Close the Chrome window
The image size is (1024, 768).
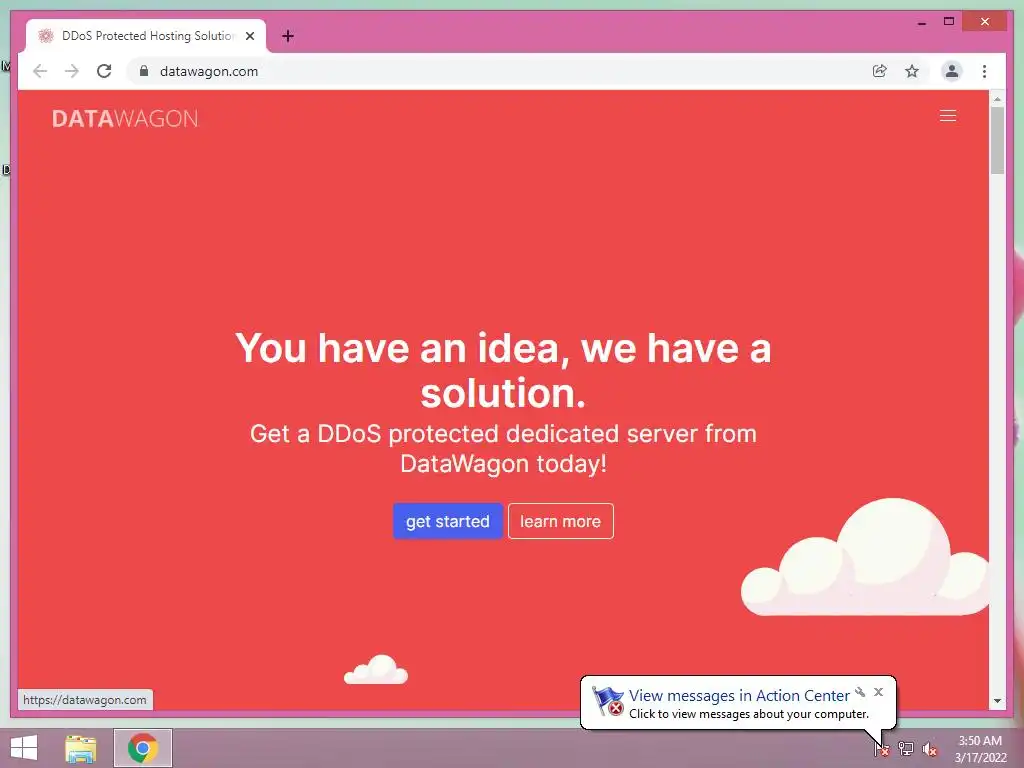pos(985,22)
